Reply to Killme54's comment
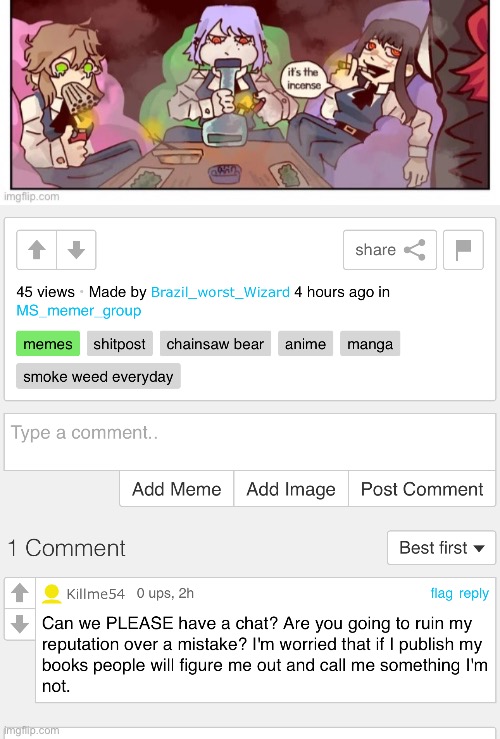Screen dimensions: 500x739 pos(474,593)
